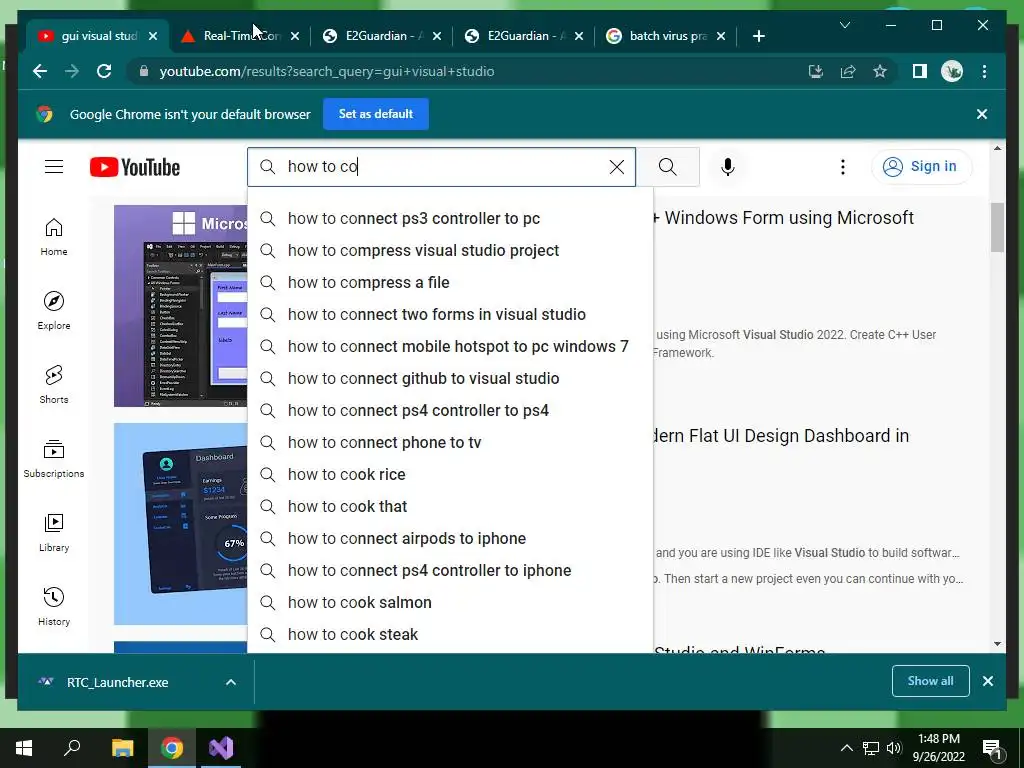Open the tab search chevron

pyautogui.click(x=844, y=25)
